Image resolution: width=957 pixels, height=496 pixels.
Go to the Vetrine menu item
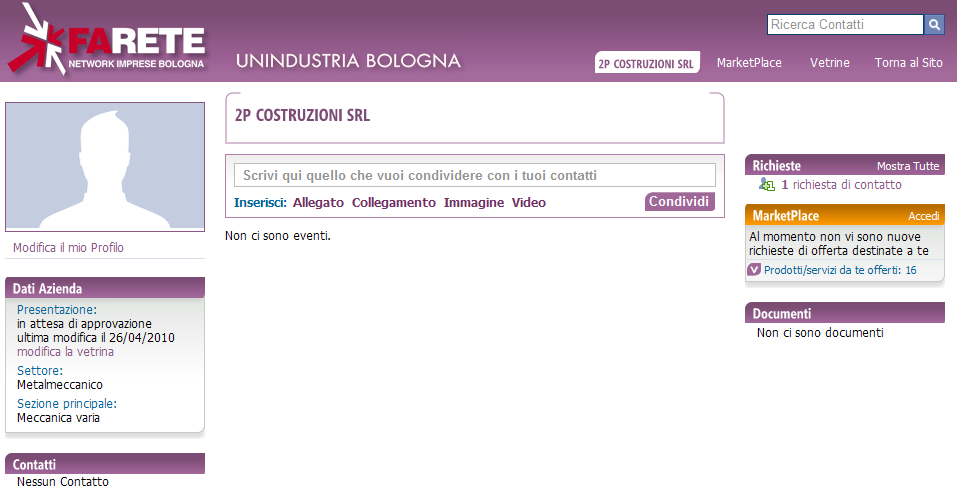pyautogui.click(x=829, y=63)
